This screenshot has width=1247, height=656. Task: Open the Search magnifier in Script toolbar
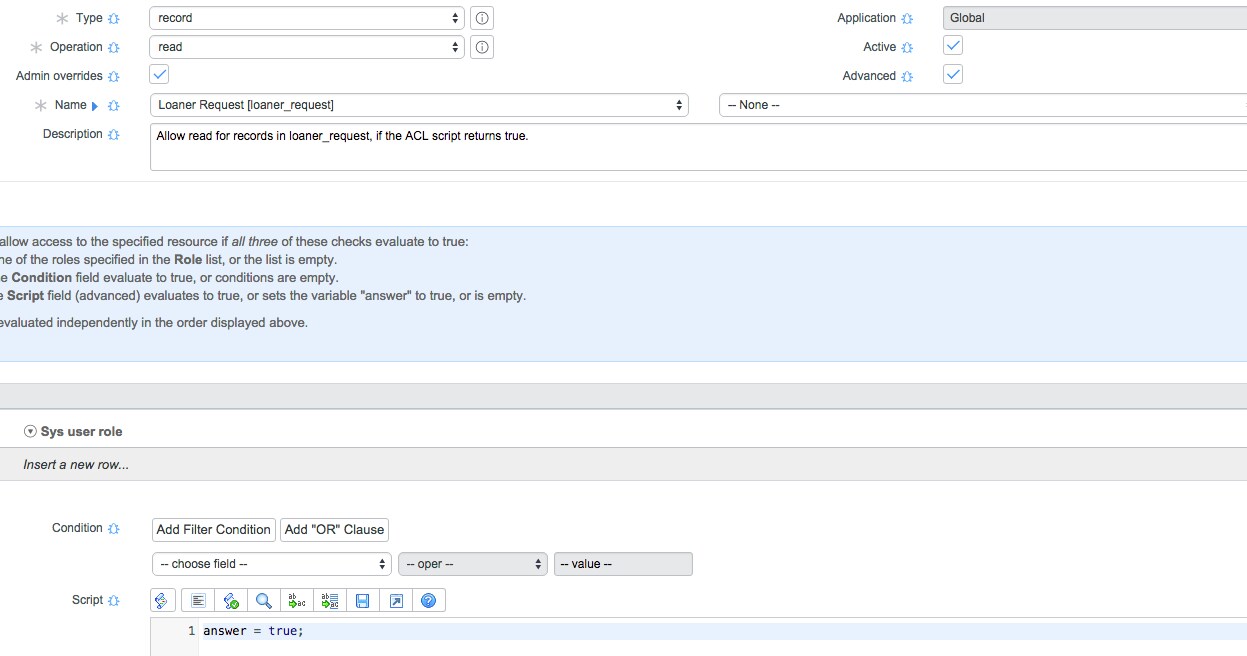point(263,600)
